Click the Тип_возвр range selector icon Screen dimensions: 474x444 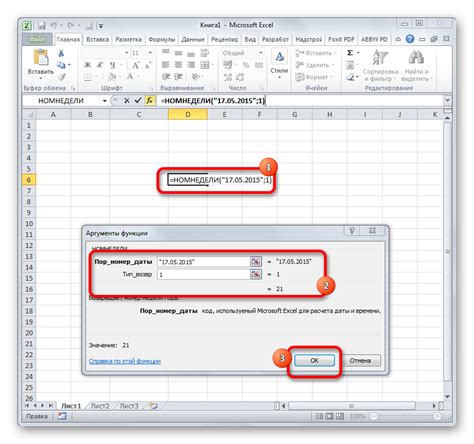click(x=256, y=274)
